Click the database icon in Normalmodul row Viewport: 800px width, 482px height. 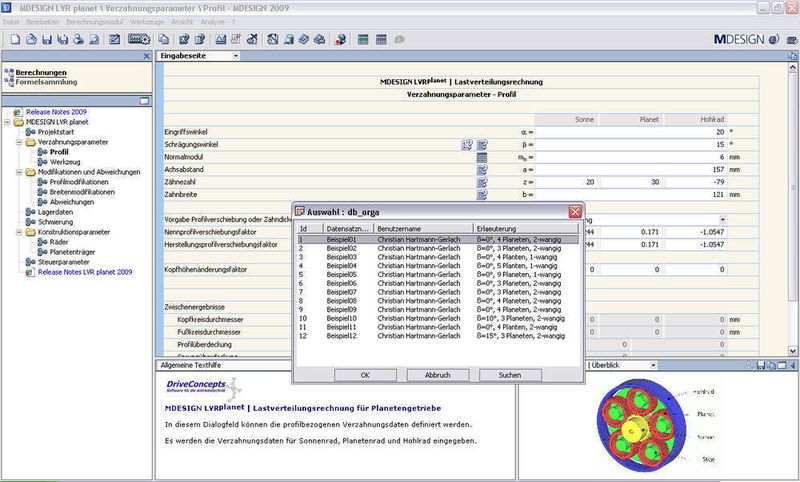click(x=482, y=157)
